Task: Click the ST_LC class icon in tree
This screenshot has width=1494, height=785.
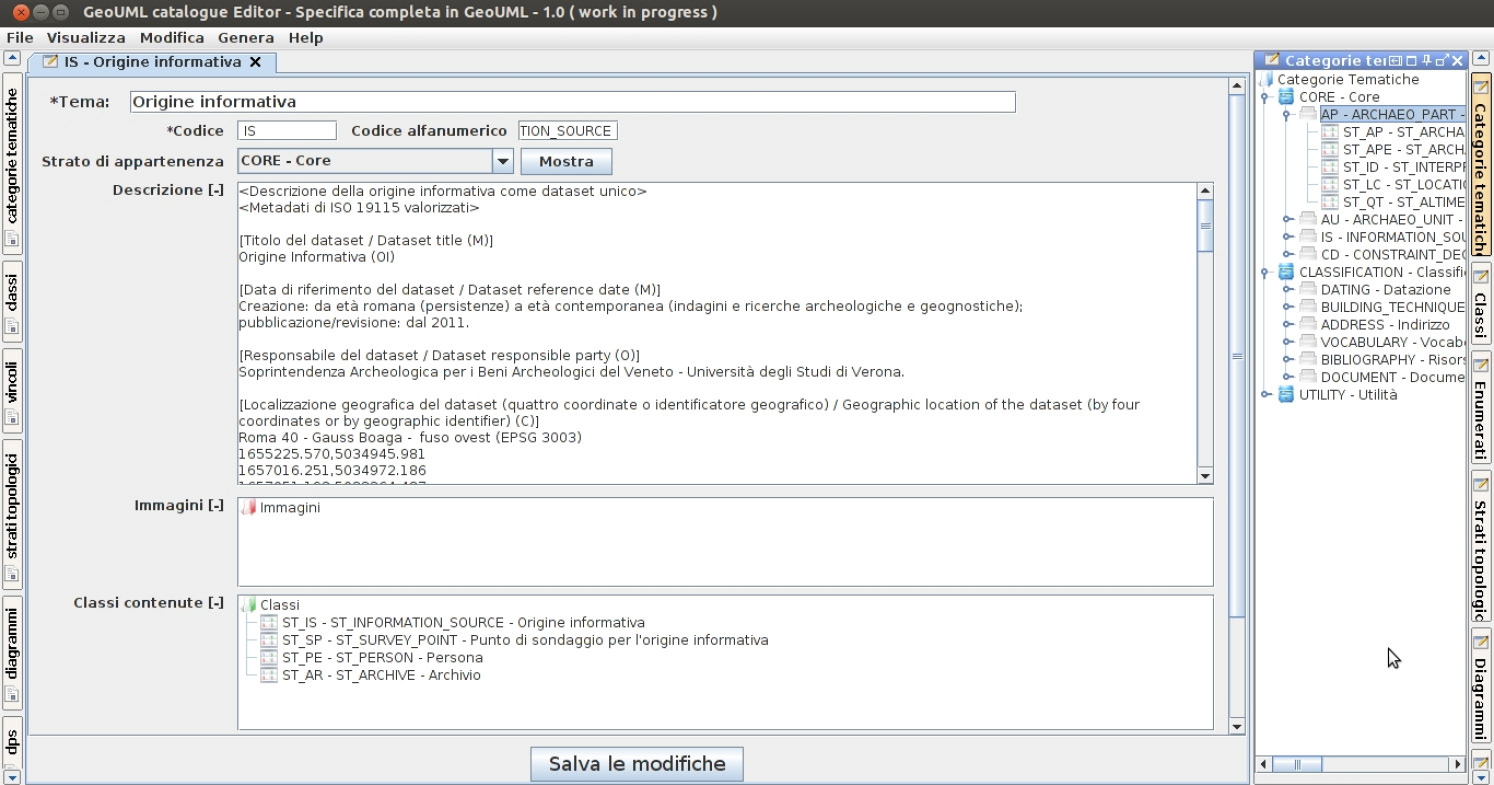Action: [x=1330, y=185]
